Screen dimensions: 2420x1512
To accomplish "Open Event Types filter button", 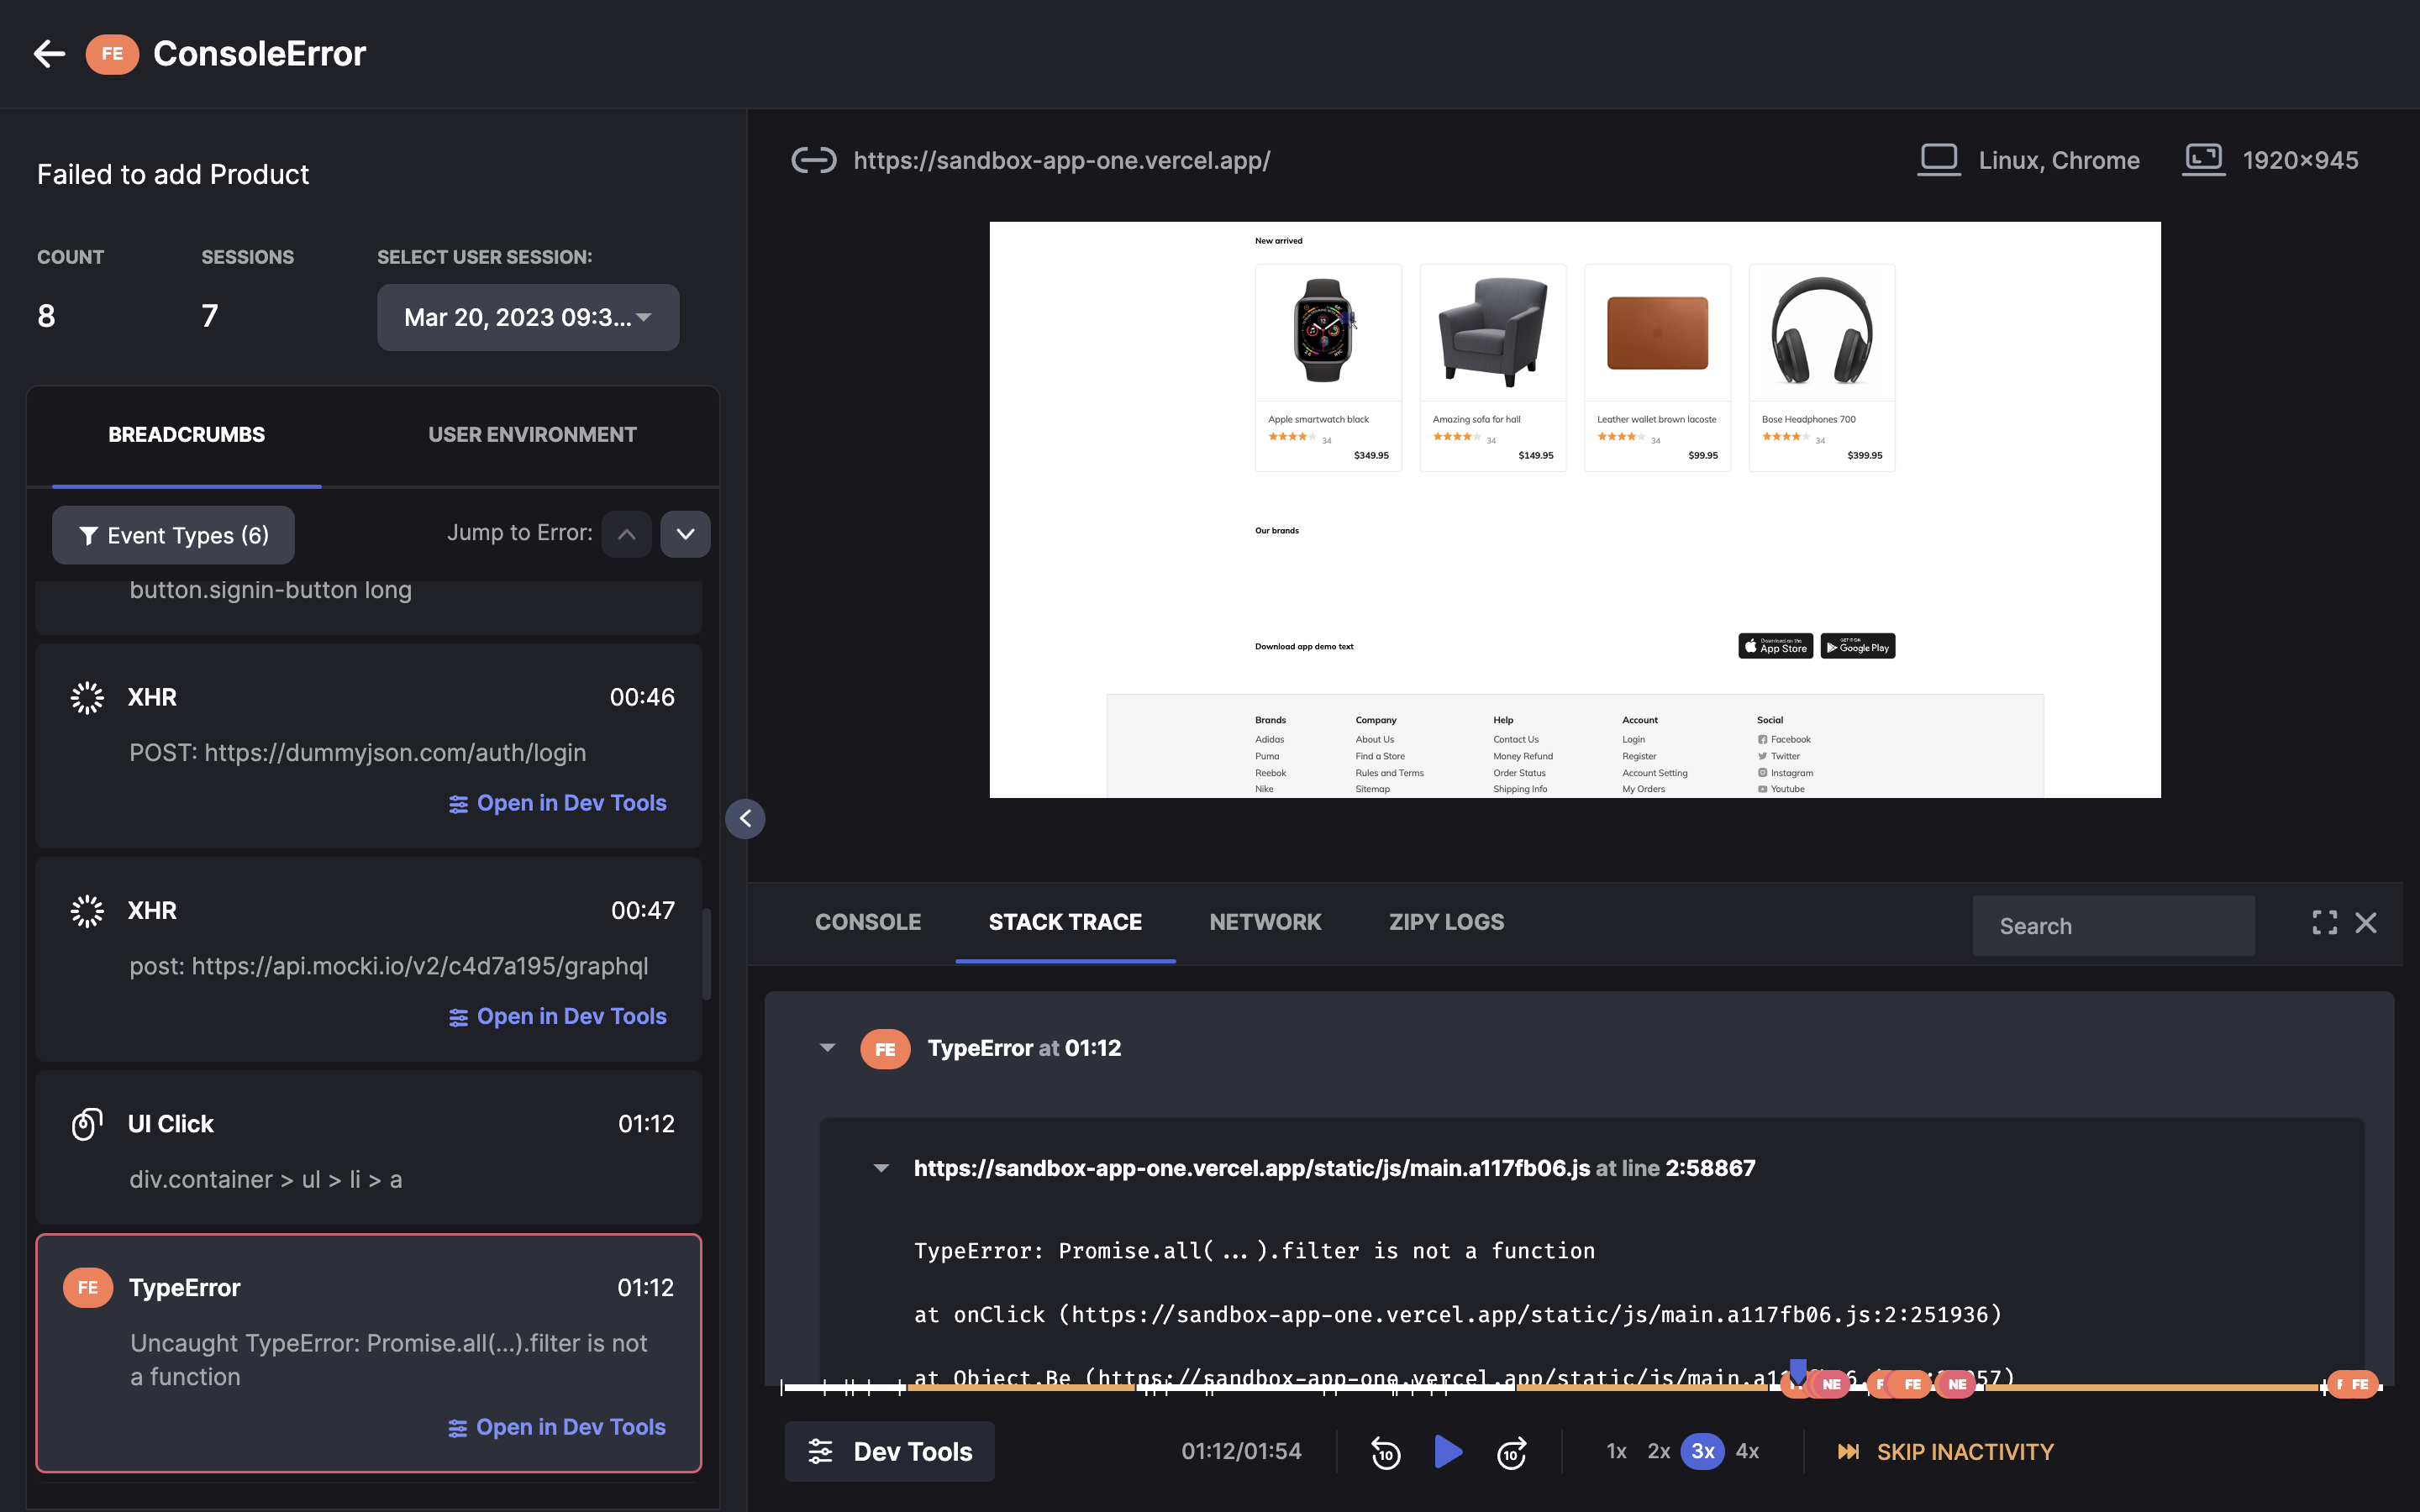I will [173, 535].
